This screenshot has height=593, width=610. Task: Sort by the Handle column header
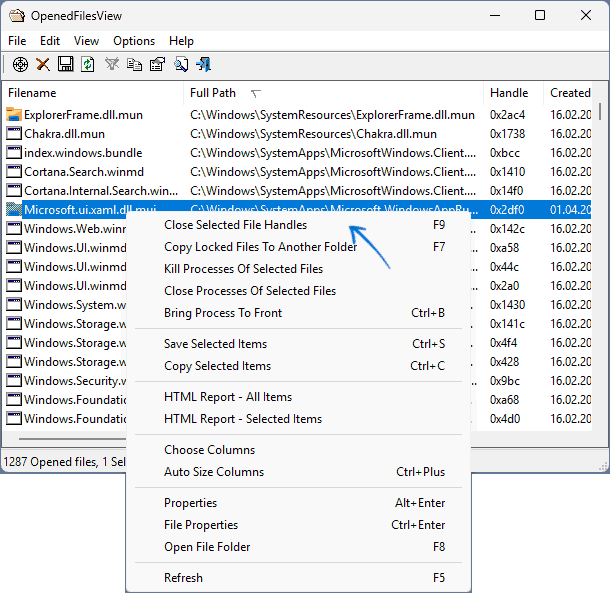click(509, 93)
